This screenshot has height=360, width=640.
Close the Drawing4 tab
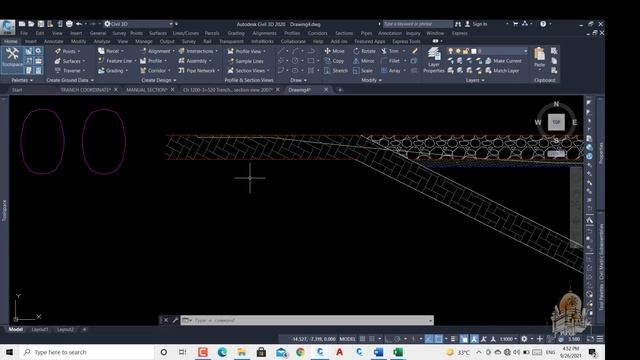326,90
